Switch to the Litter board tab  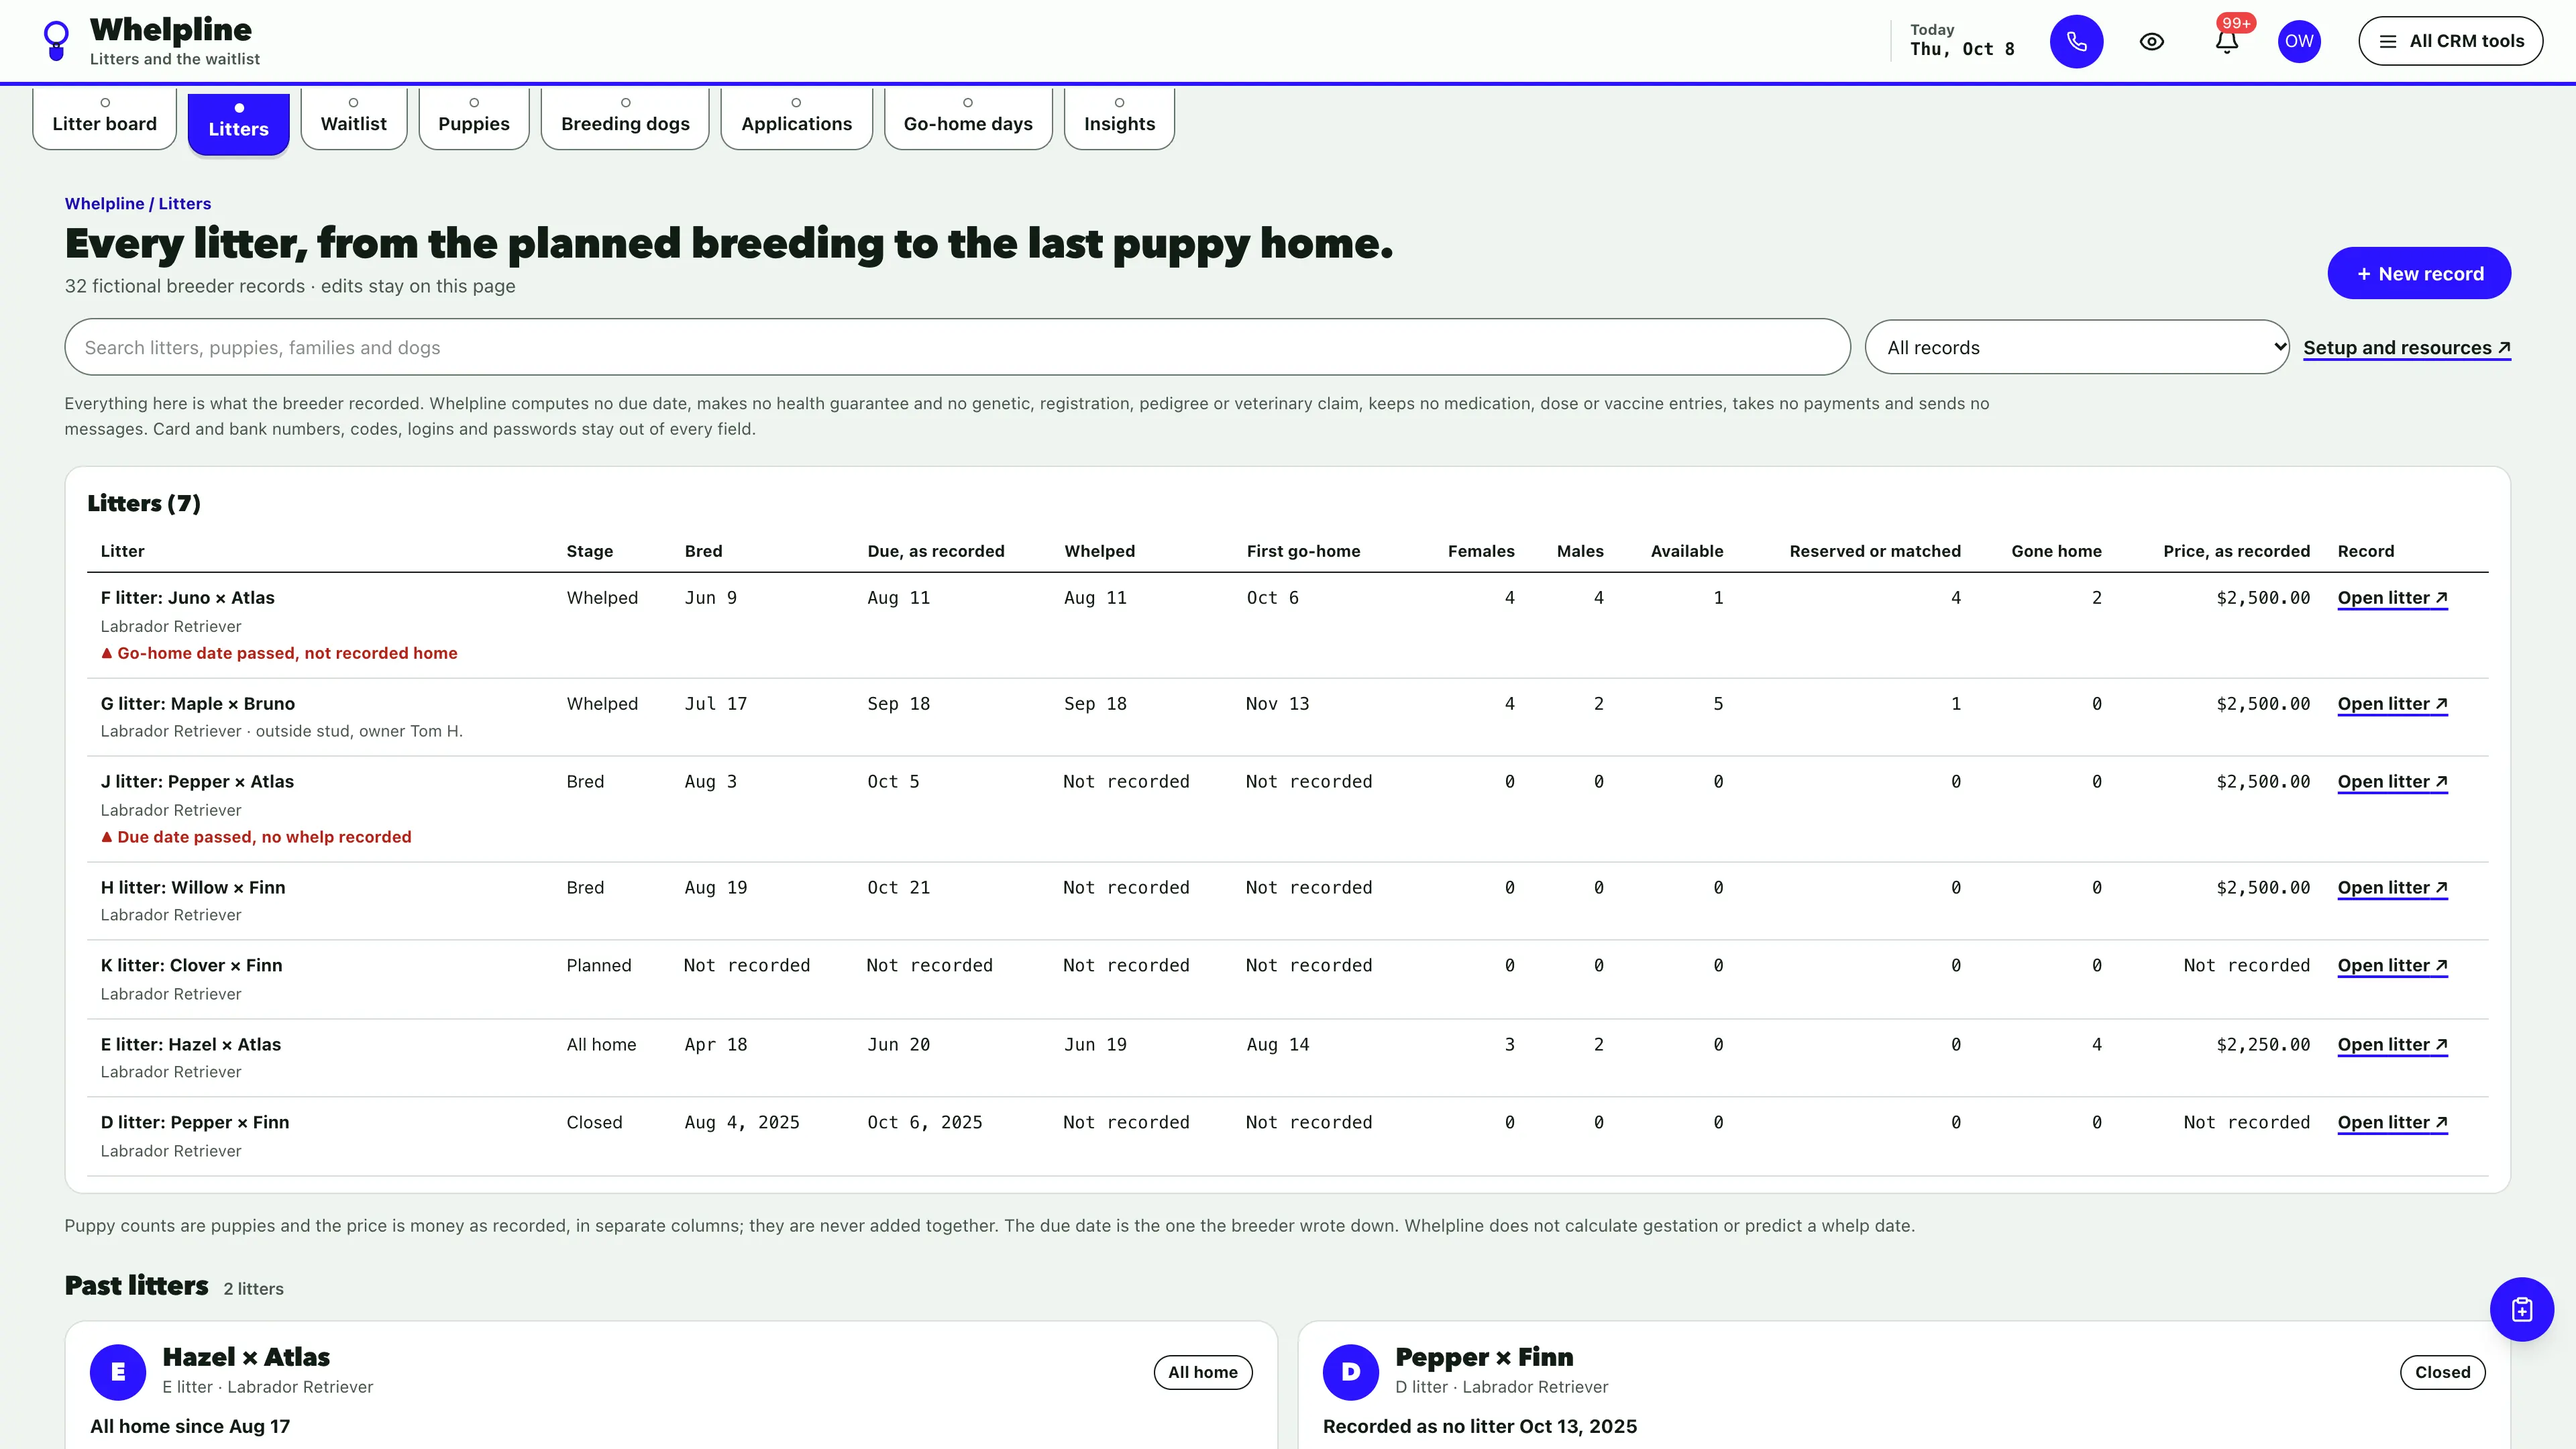105,118
